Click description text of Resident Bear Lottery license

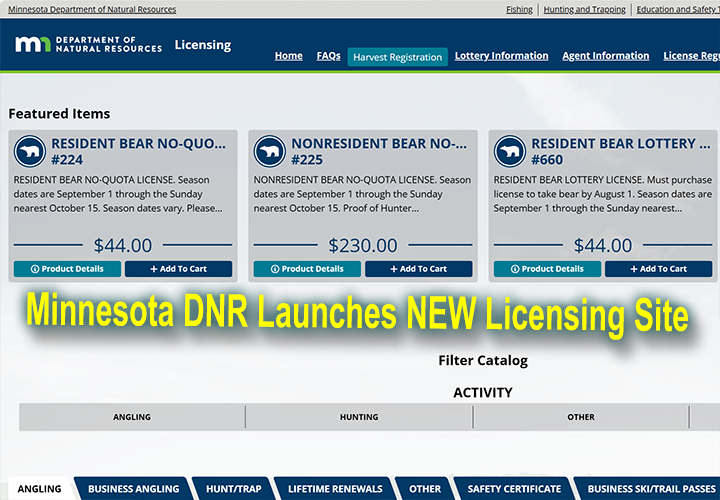coord(603,194)
